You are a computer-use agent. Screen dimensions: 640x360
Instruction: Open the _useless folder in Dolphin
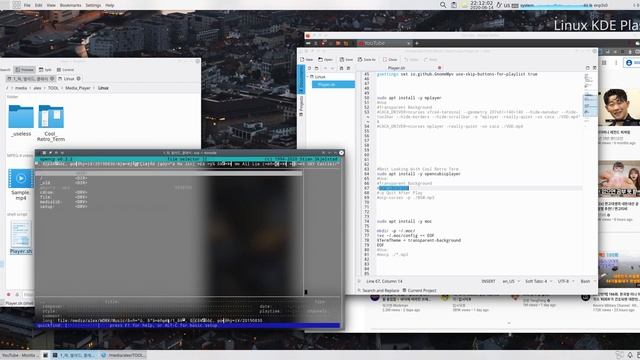click(x=21, y=120)
